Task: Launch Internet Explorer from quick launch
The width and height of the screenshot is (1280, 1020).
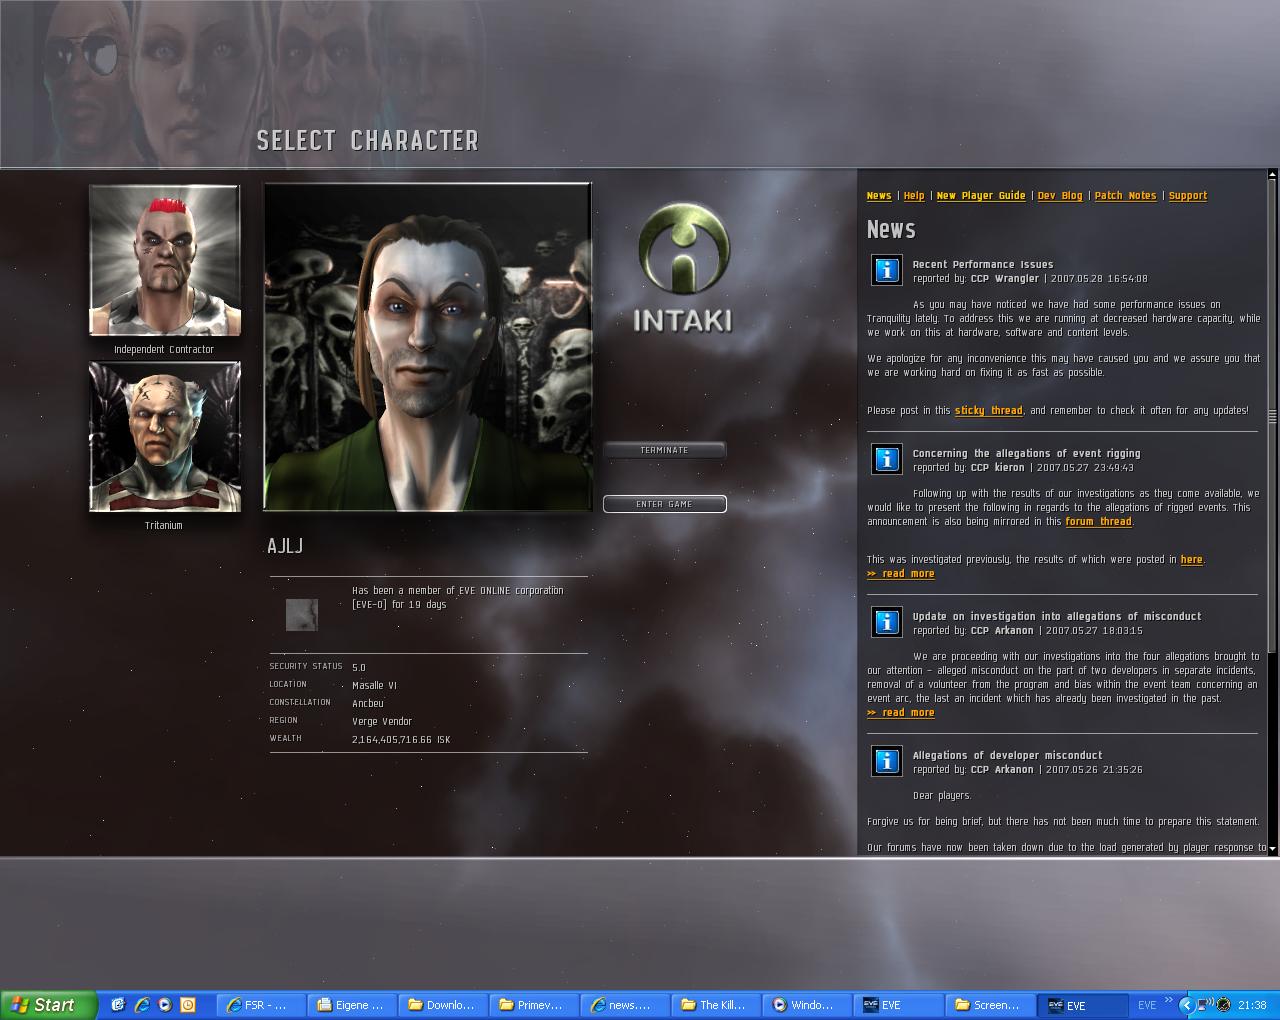Action: click(x=141, y=1005)
